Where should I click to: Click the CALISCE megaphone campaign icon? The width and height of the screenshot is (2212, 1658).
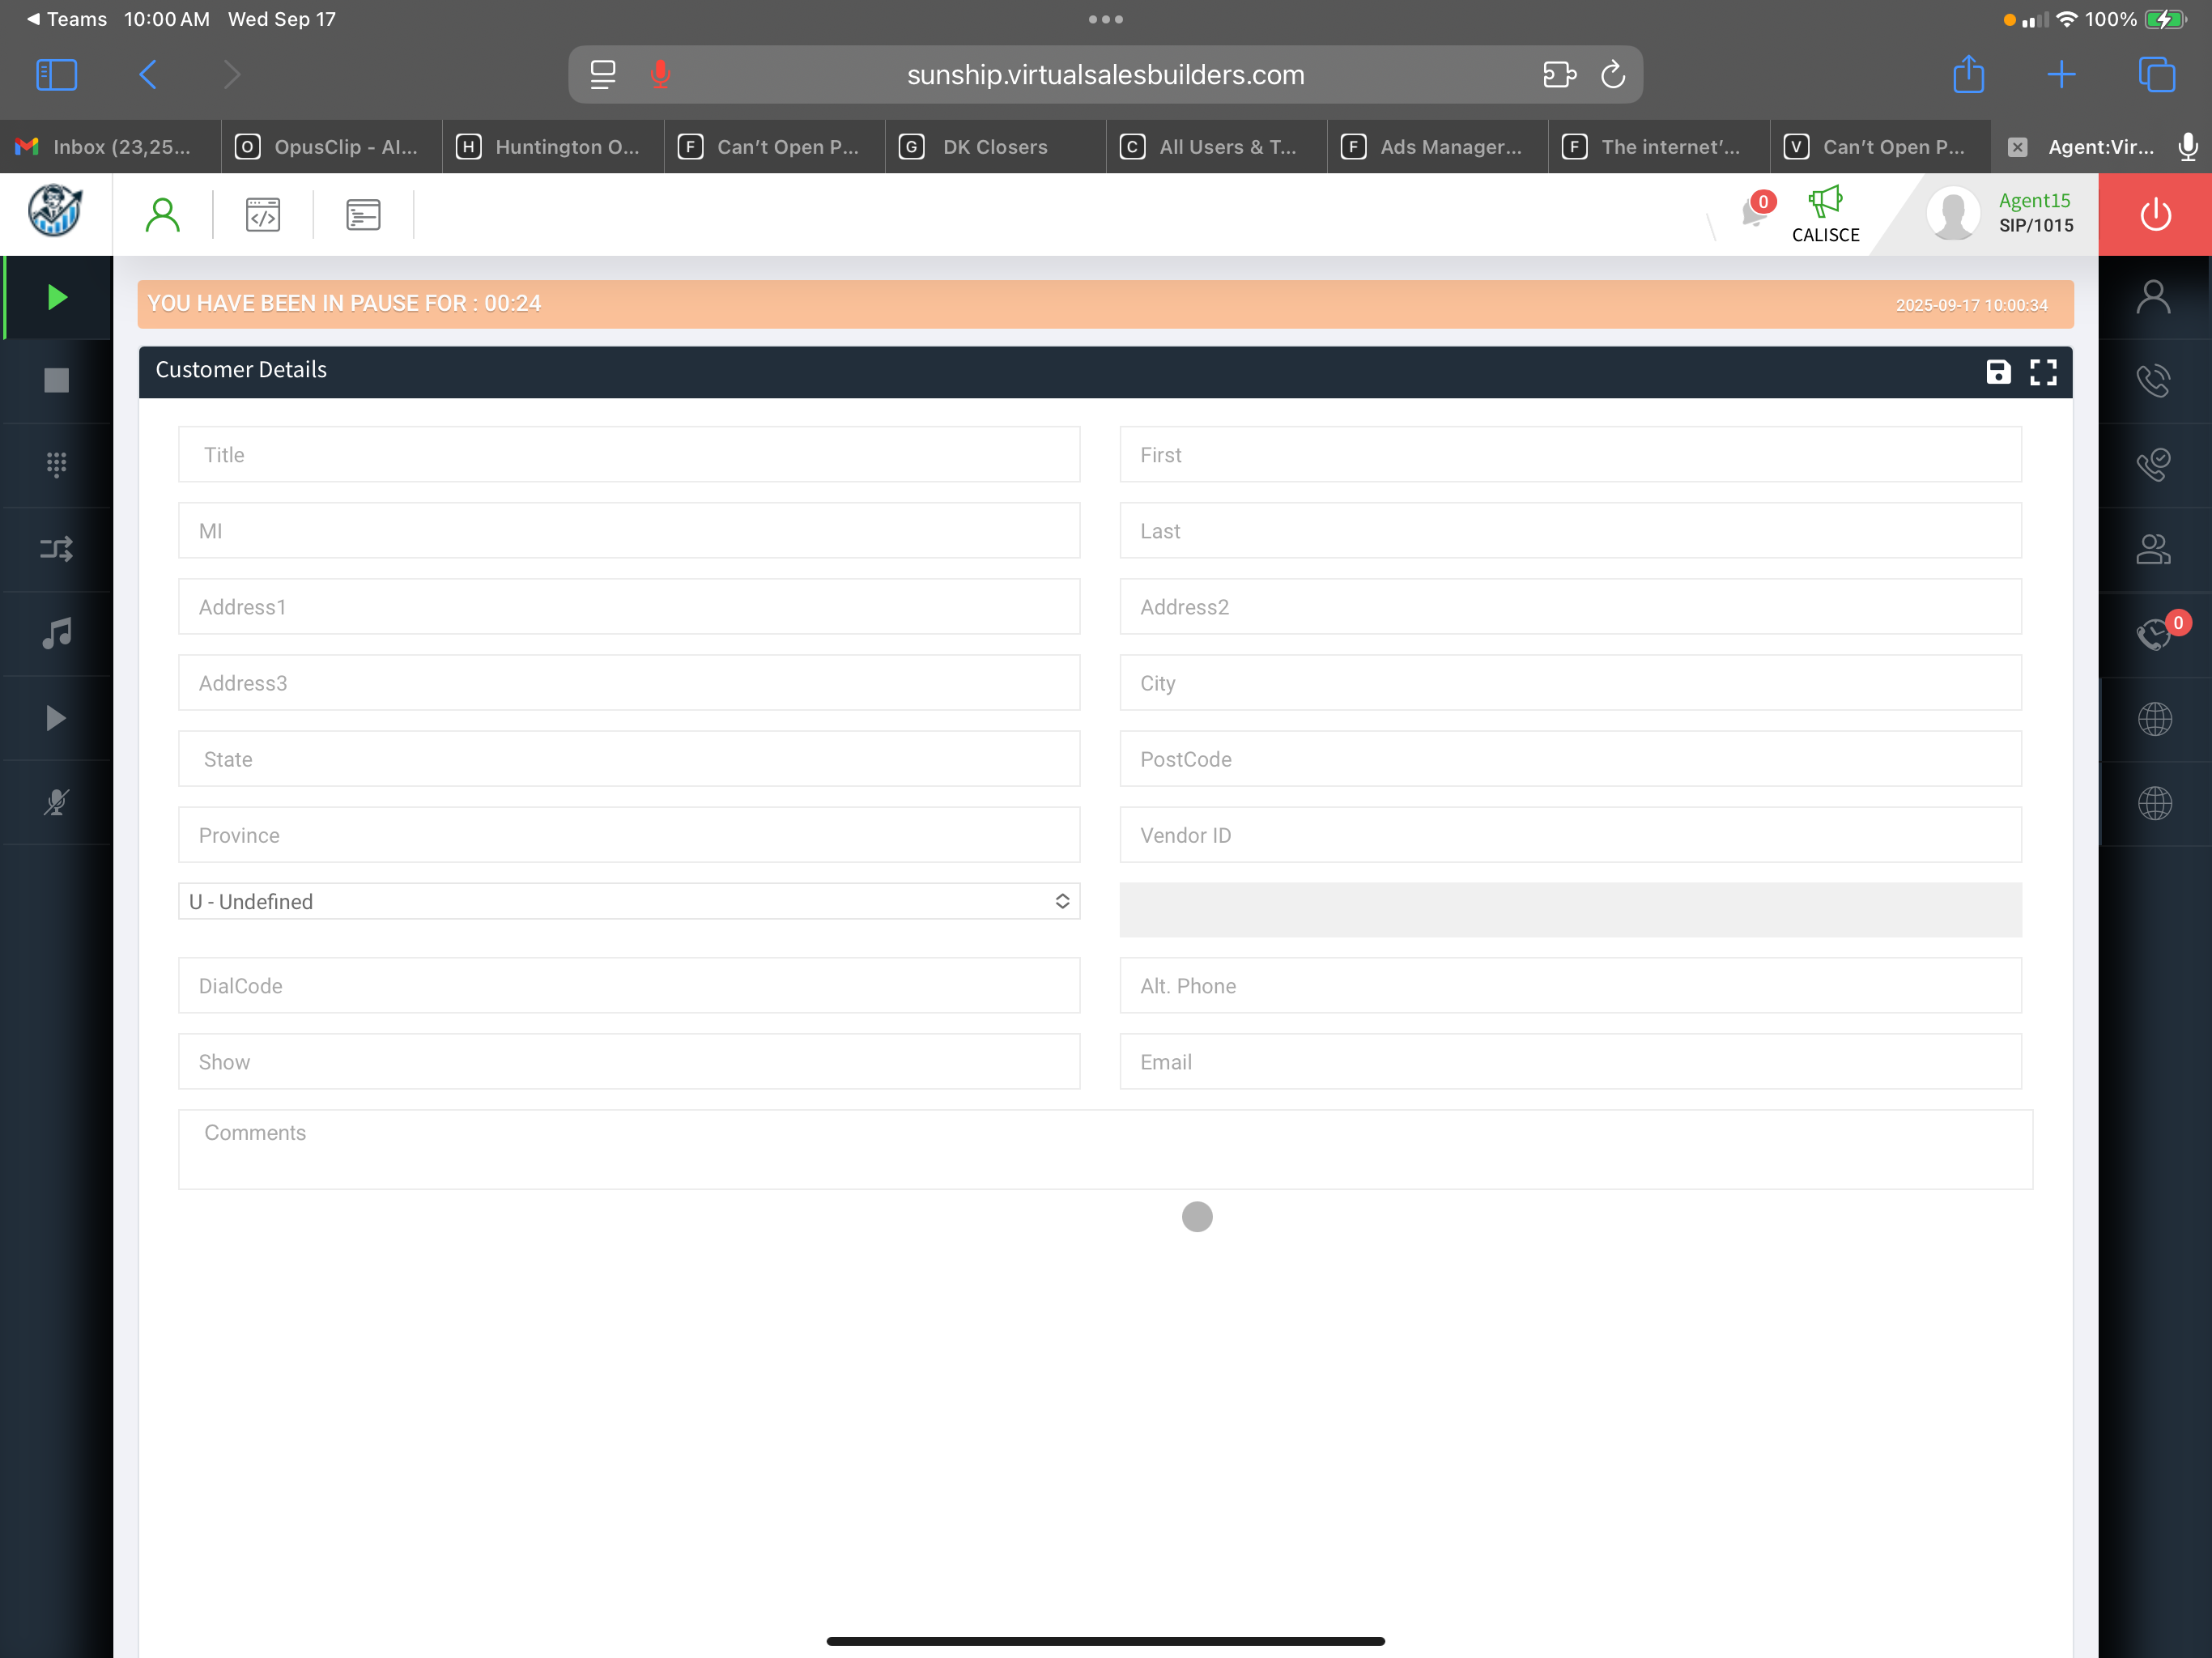(1825, 213)
